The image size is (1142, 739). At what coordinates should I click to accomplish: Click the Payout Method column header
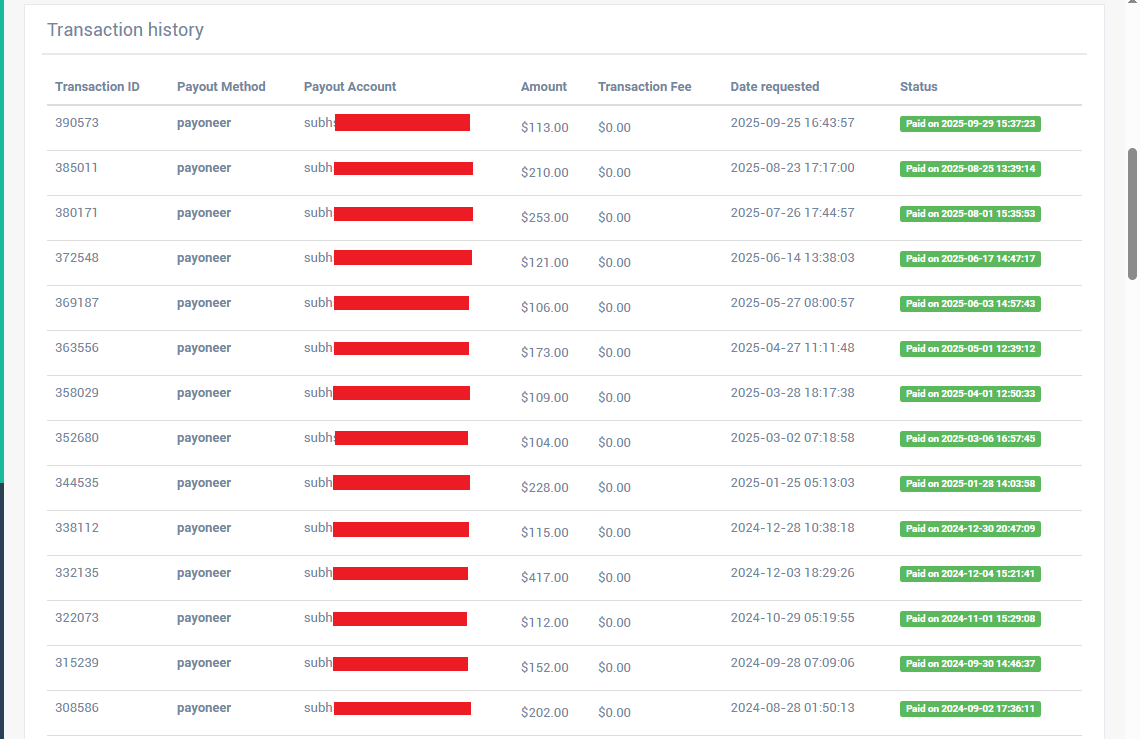221,87
